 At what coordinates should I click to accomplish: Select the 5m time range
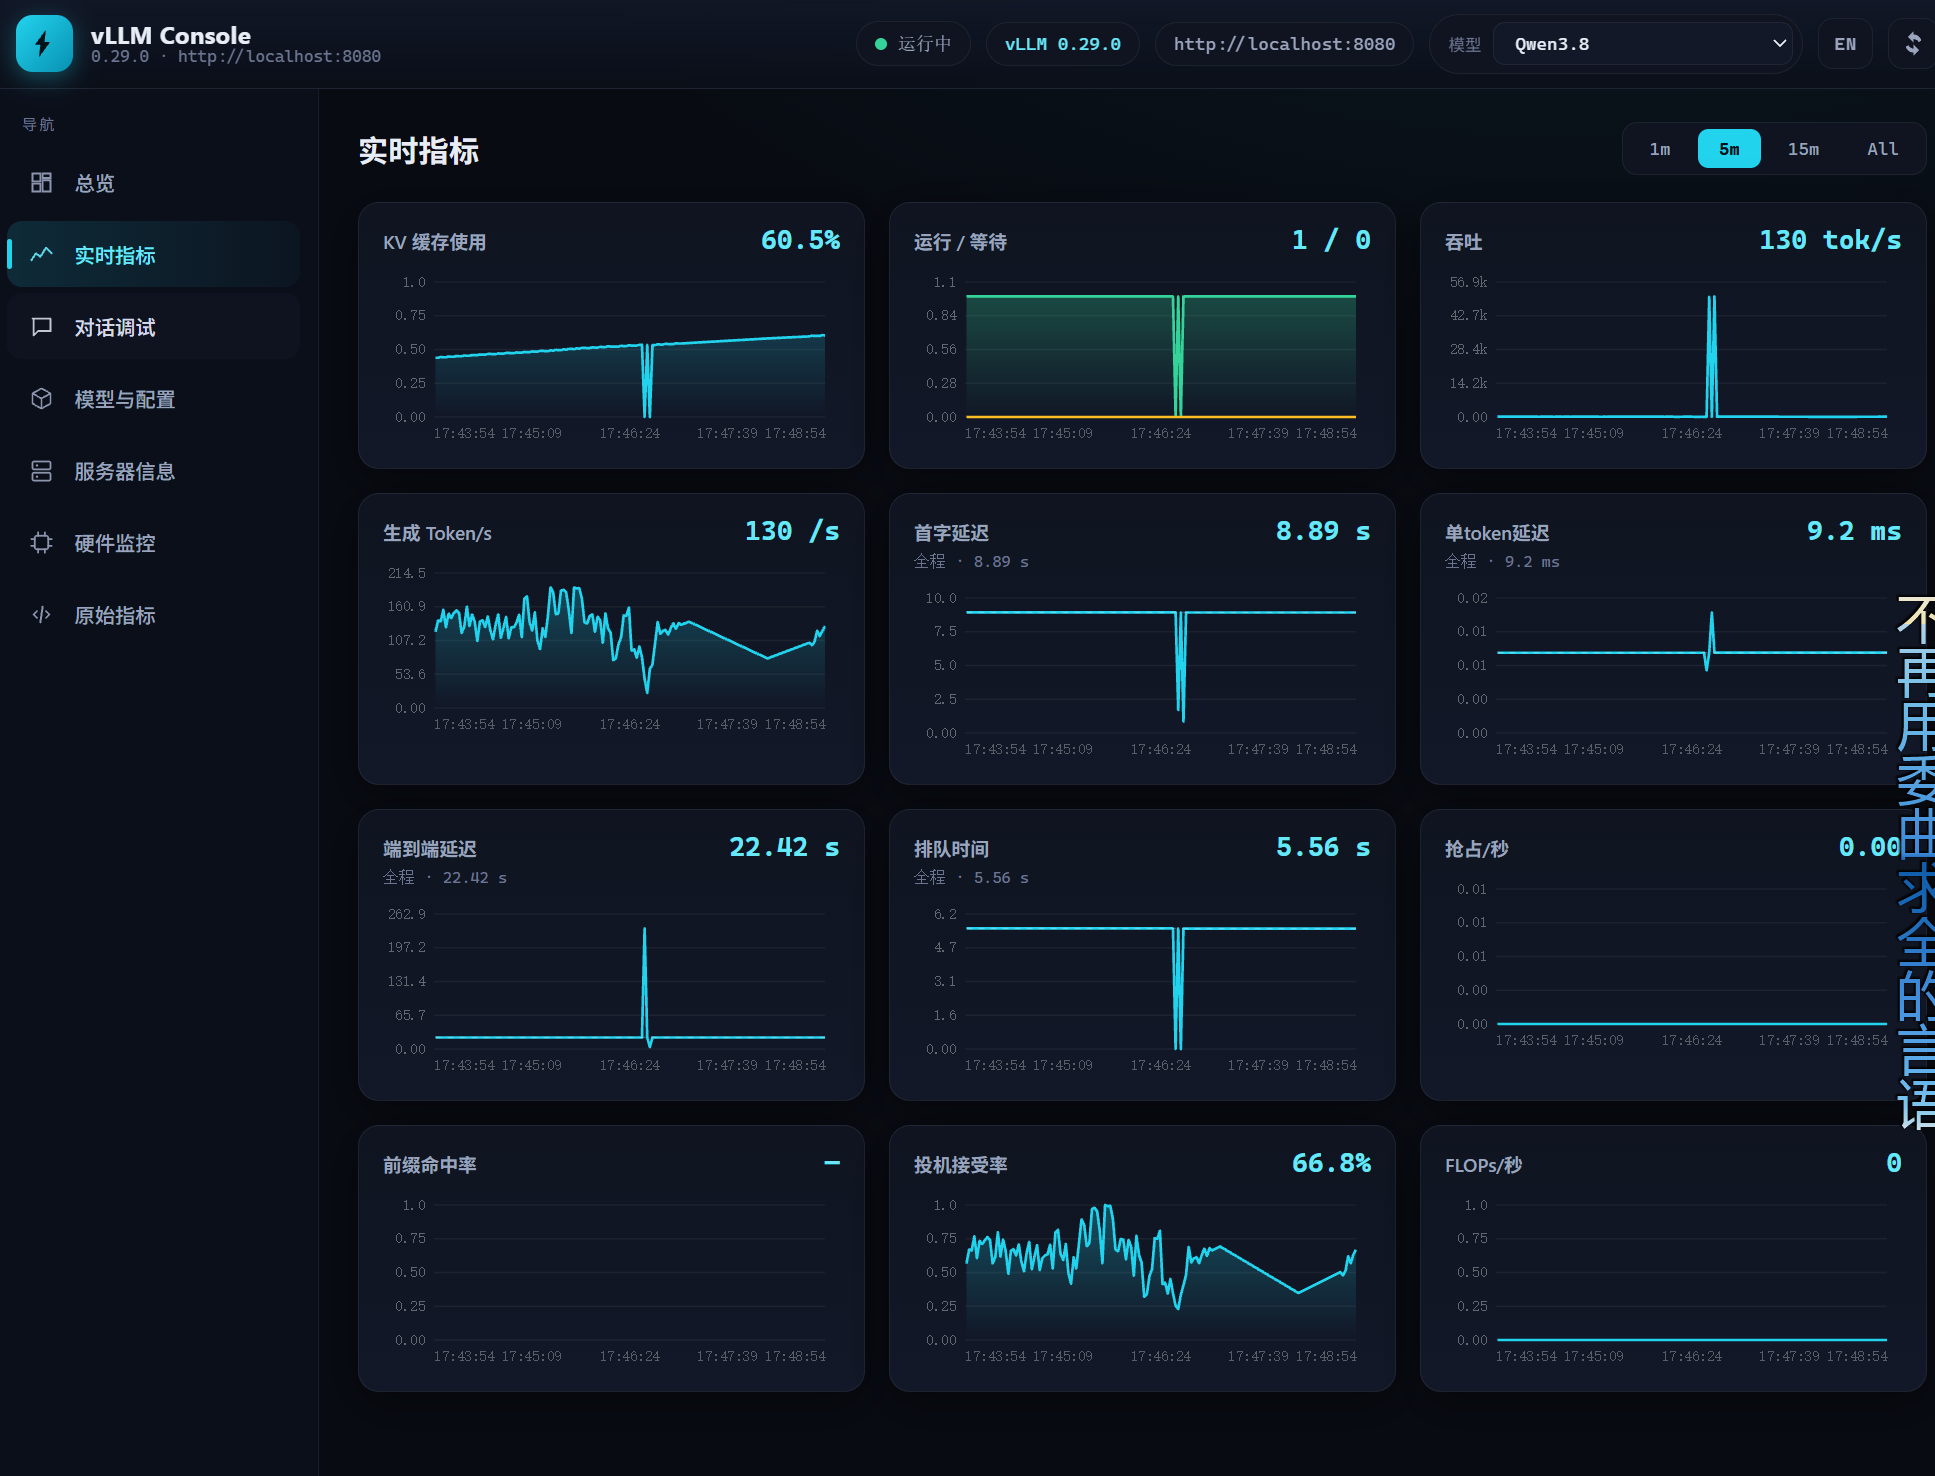point(1729,149)
